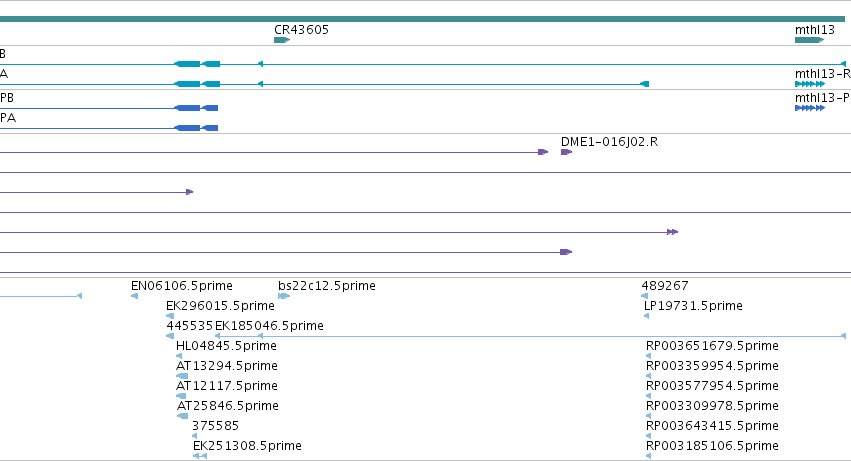Click the EN06106.5prime EST arrowhead
The image size is (851, 461).
[x=135, y=296]
